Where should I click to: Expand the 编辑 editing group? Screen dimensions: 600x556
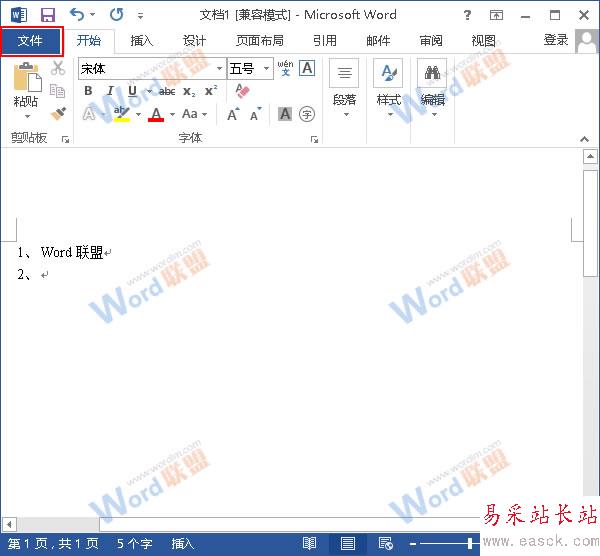(x=432, y=88)
